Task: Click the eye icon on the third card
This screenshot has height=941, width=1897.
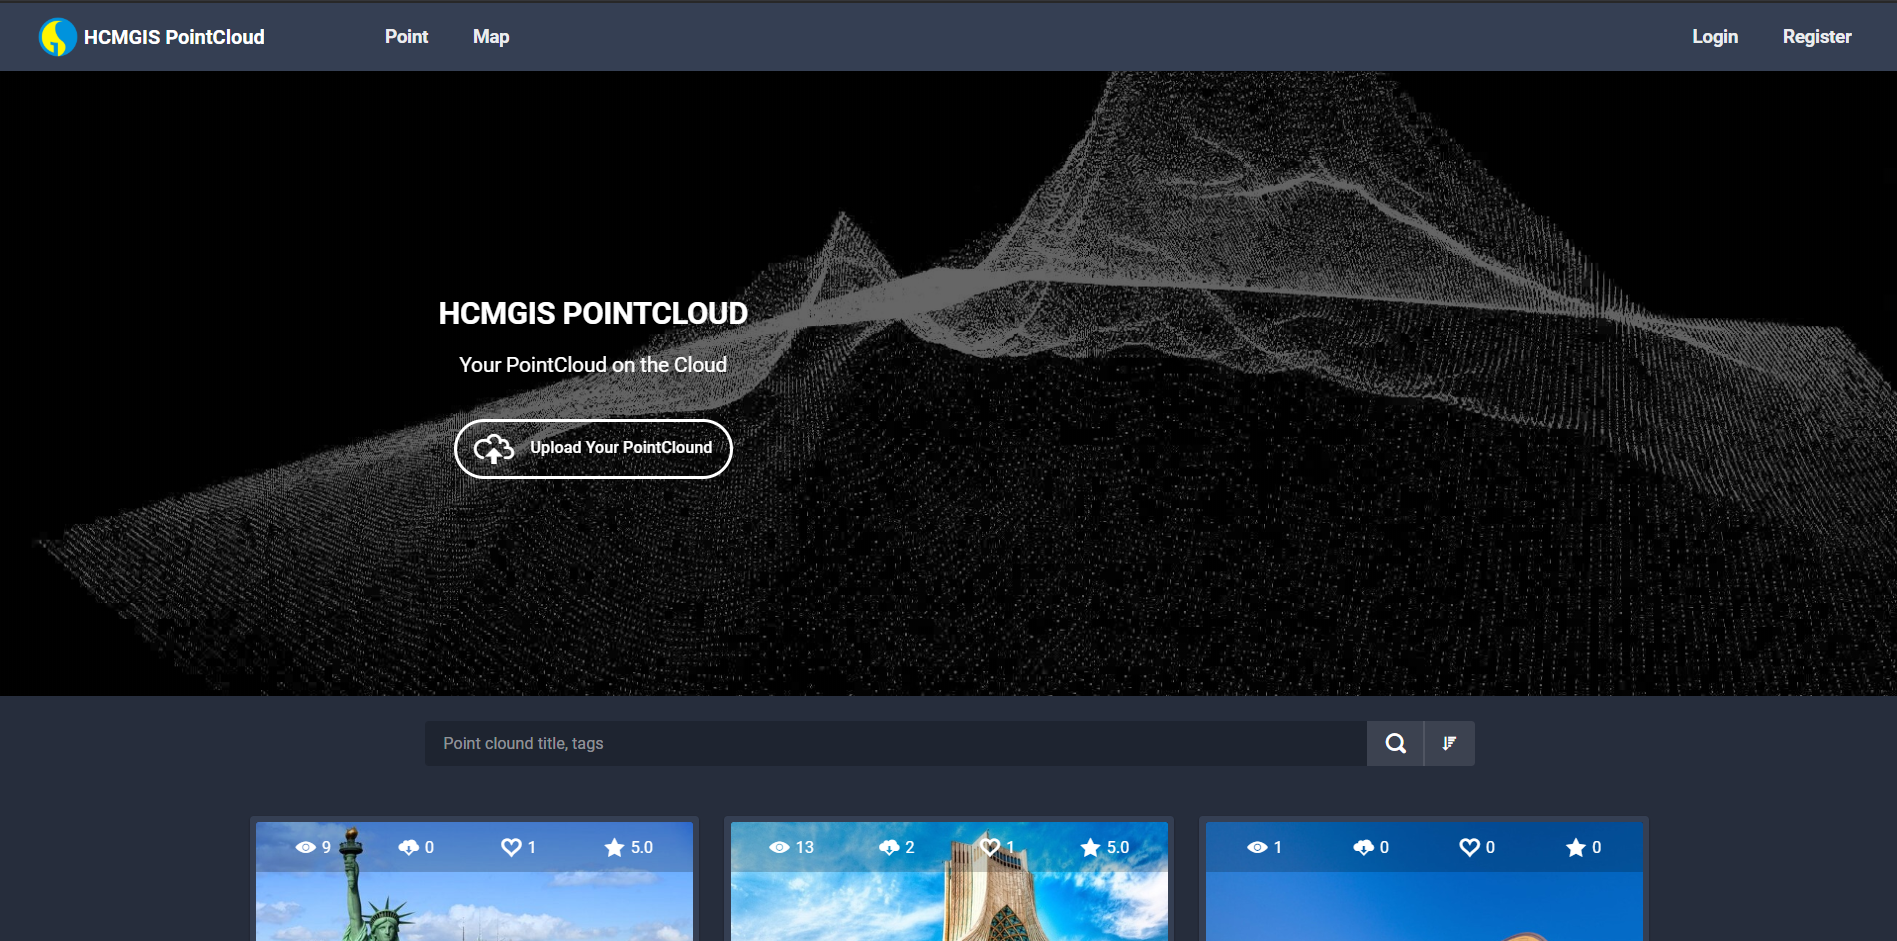Action: tap(1257, 847)
